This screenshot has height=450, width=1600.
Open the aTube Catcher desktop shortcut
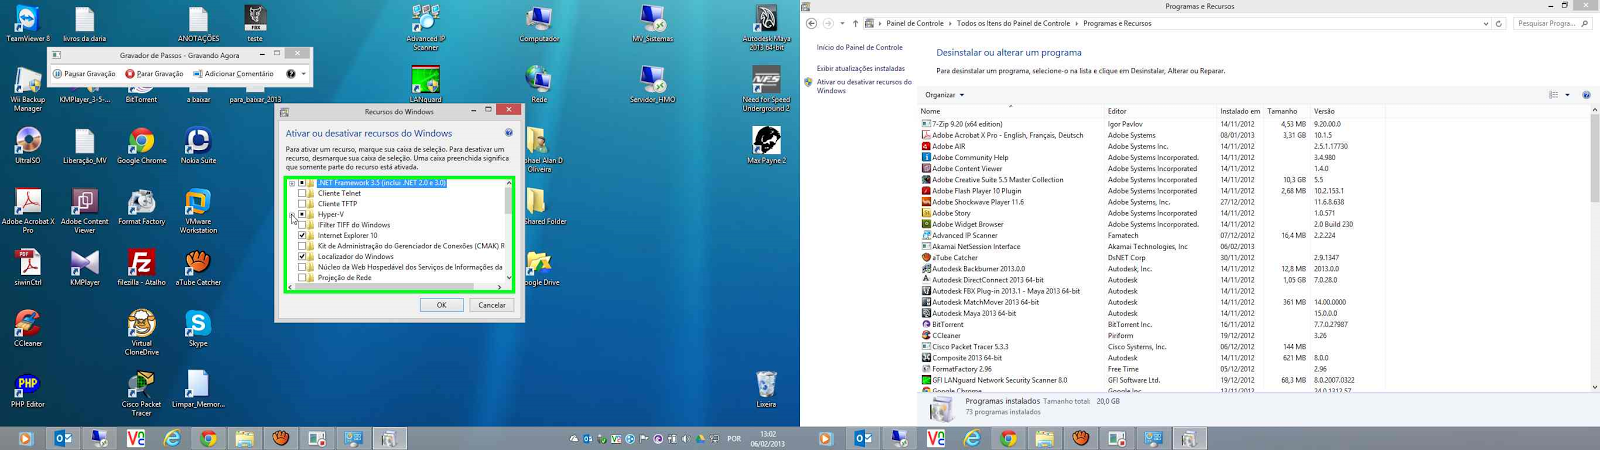(198, 268)
